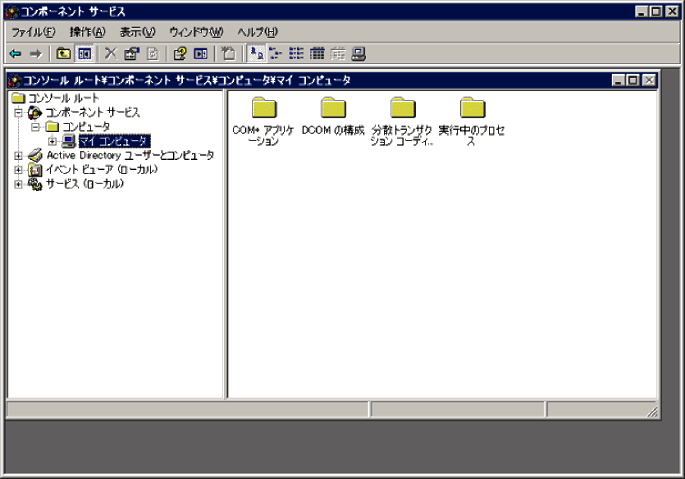Screen dimensions: 685x479
Task: Go up one level with folder icon
Action: click(x=64, y=54)
